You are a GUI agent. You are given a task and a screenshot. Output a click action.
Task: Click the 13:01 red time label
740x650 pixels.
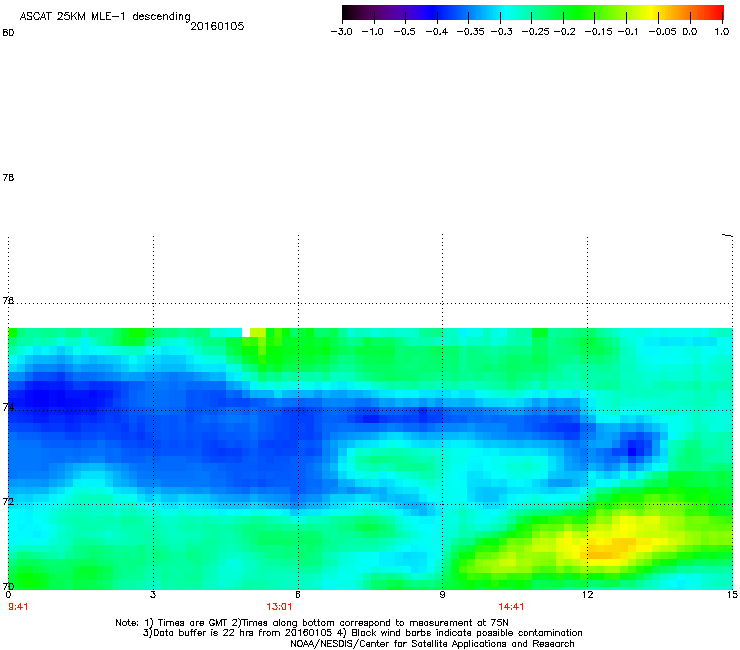click(x=279, y=607)
